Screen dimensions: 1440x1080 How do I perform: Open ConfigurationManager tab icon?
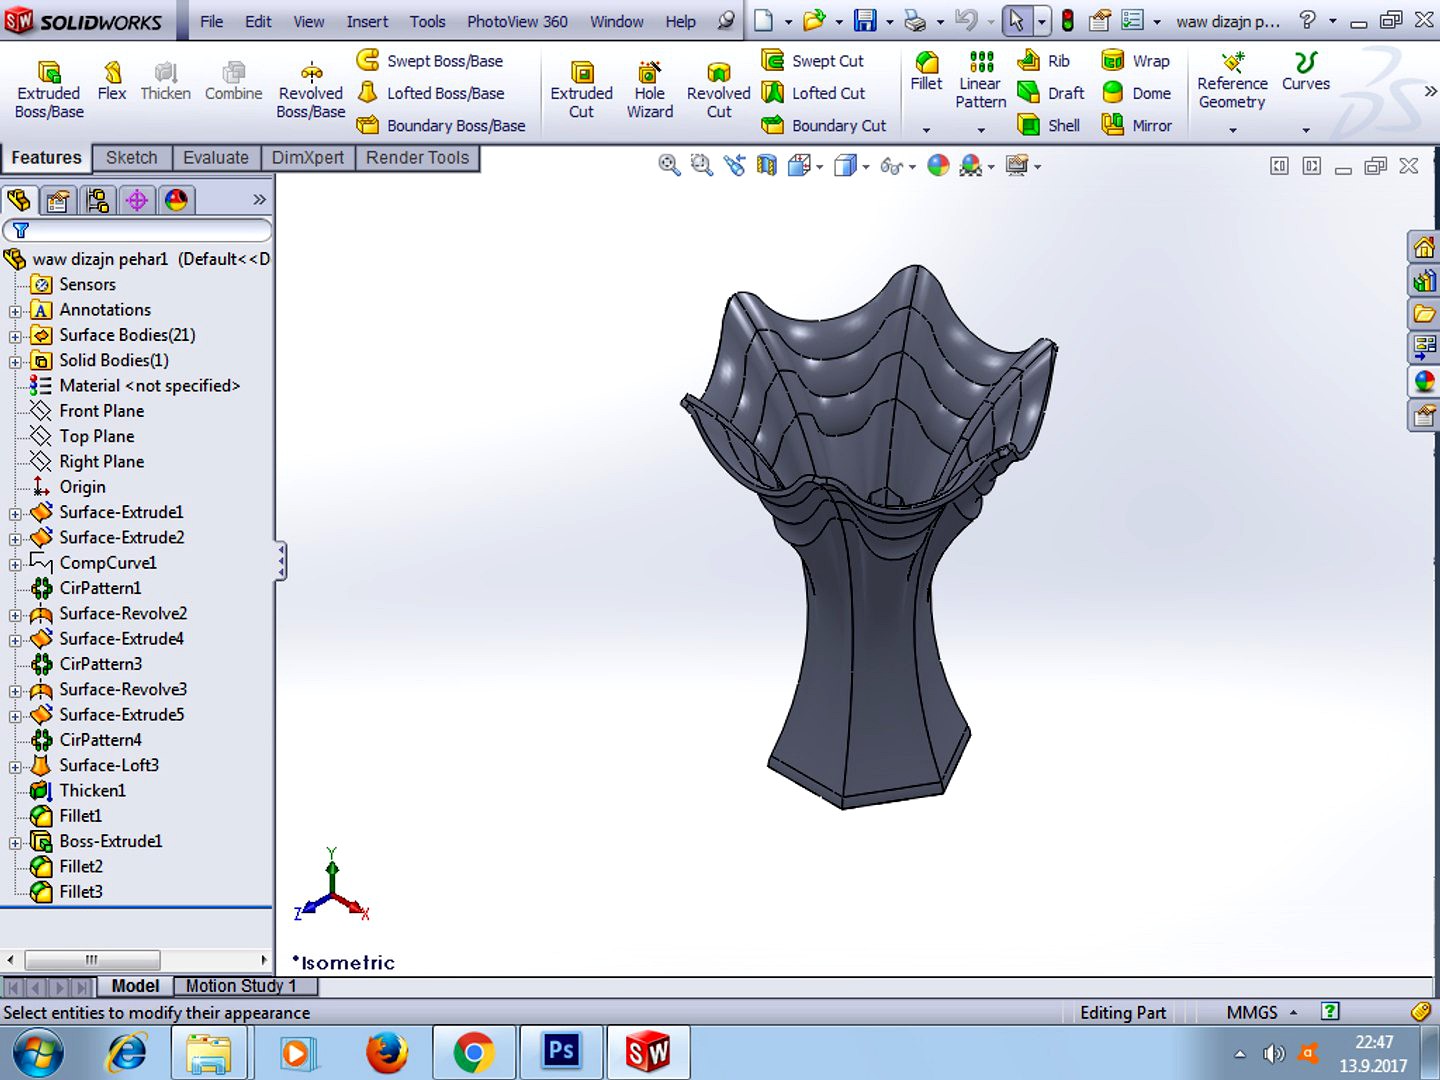tap(97, 201)
